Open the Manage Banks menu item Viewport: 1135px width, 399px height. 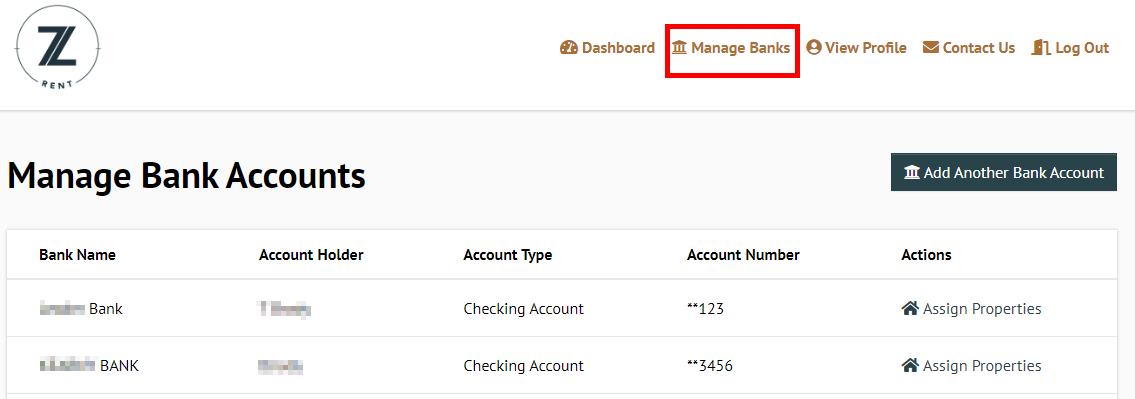pyautogui.click(x=731, y=48)
